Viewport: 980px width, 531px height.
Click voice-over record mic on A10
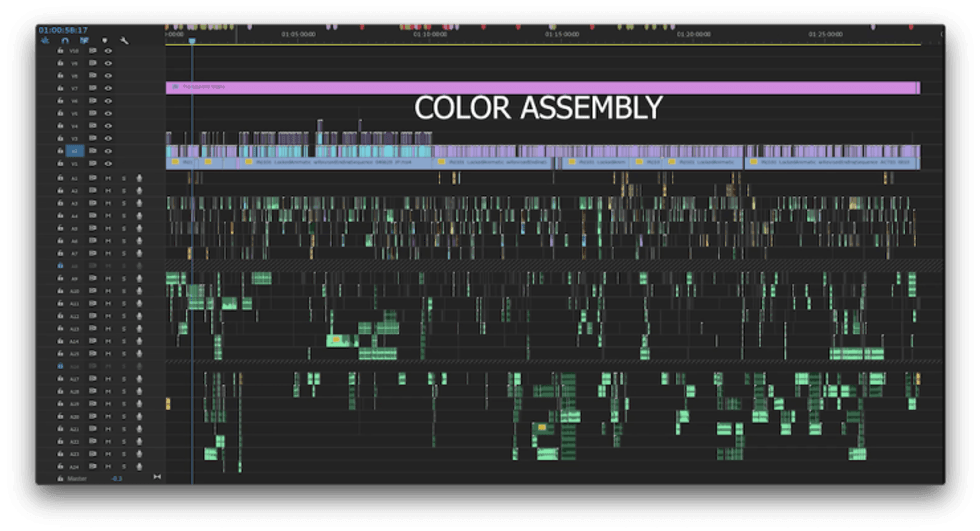139,291
